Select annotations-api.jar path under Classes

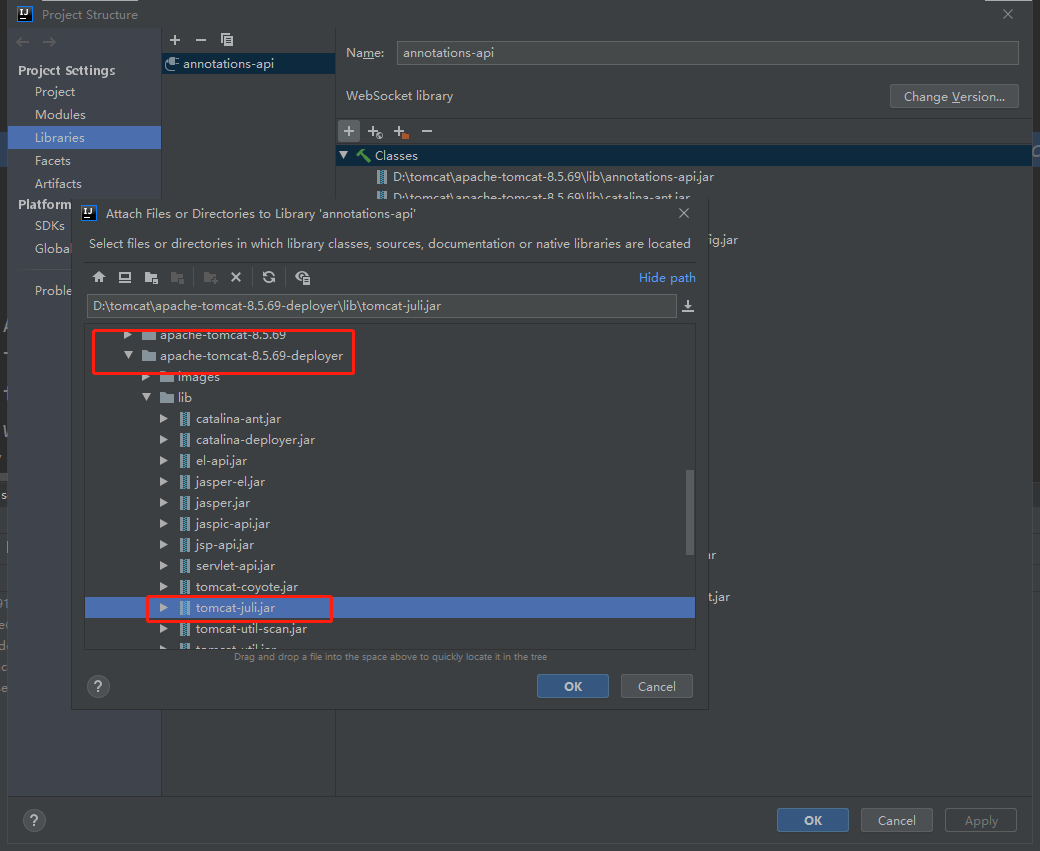tap(553, 177)
